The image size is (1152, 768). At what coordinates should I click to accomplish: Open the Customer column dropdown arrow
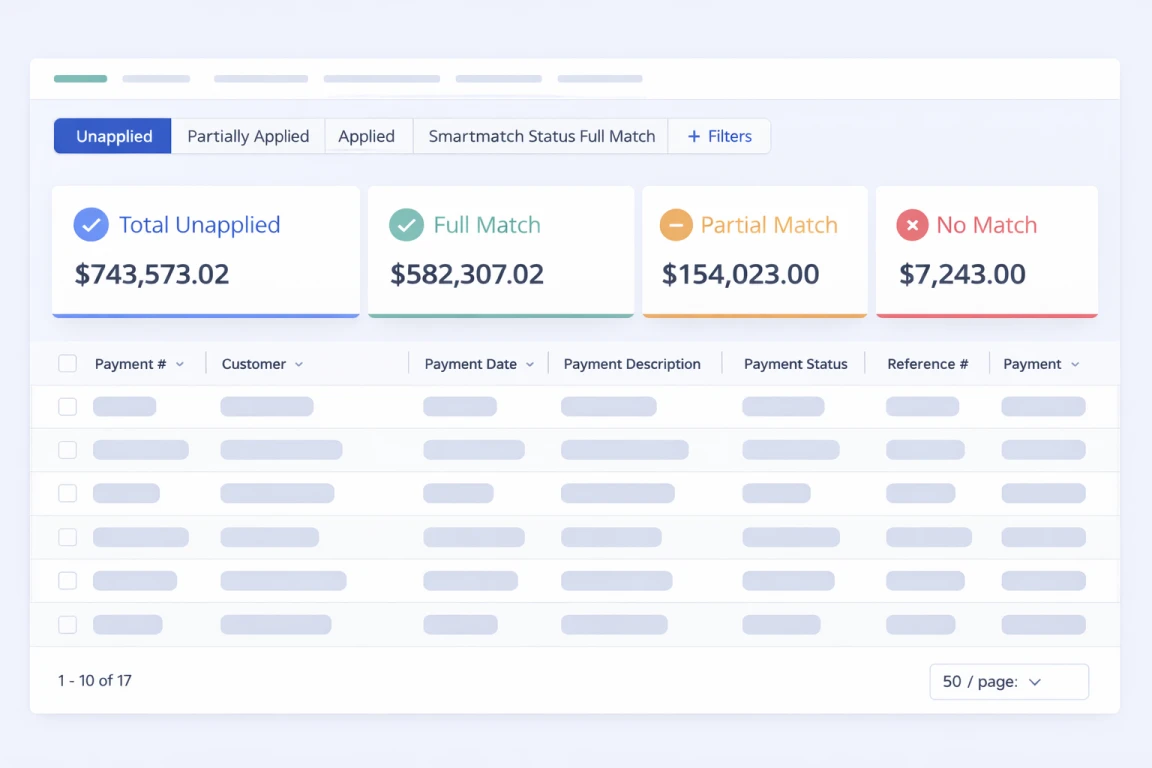coord(299,365)
